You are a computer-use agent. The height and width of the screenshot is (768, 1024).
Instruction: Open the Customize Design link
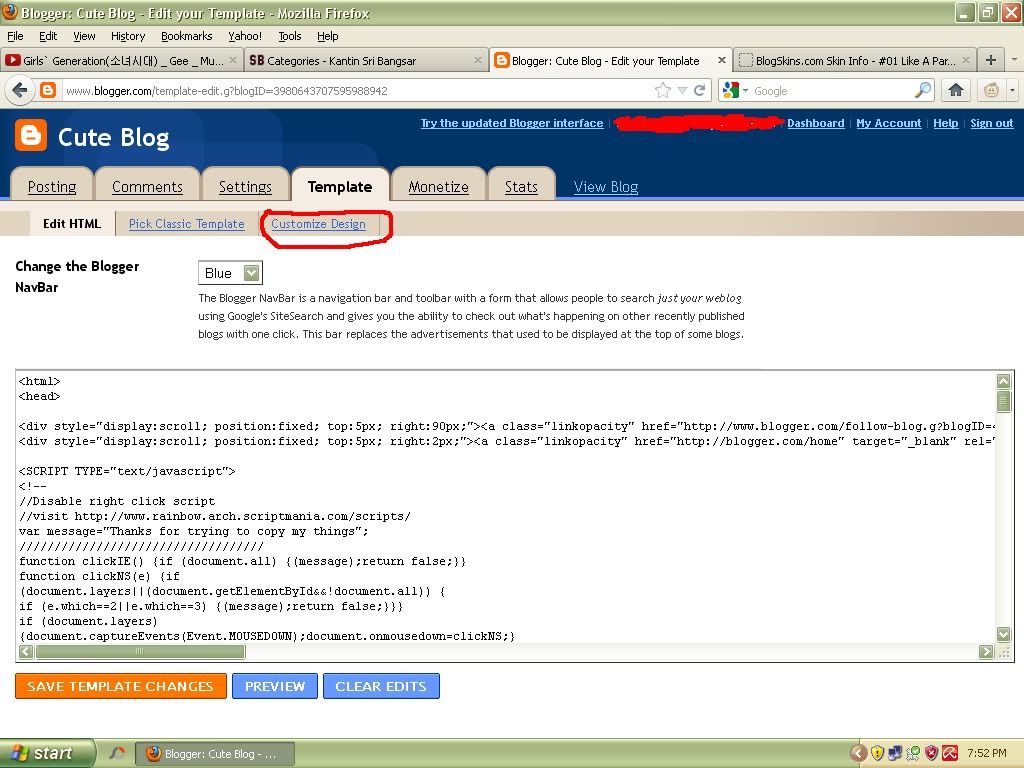[x=318, y=224]
